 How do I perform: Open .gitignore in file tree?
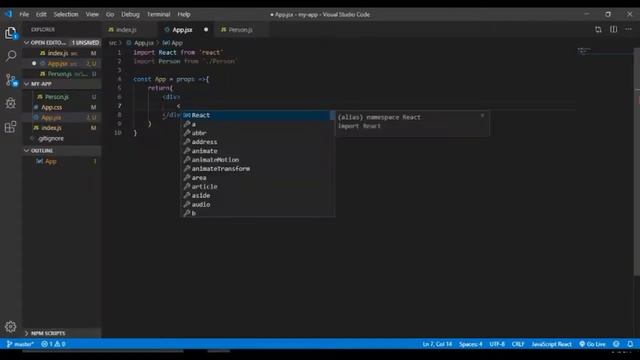tap(61, 138)
